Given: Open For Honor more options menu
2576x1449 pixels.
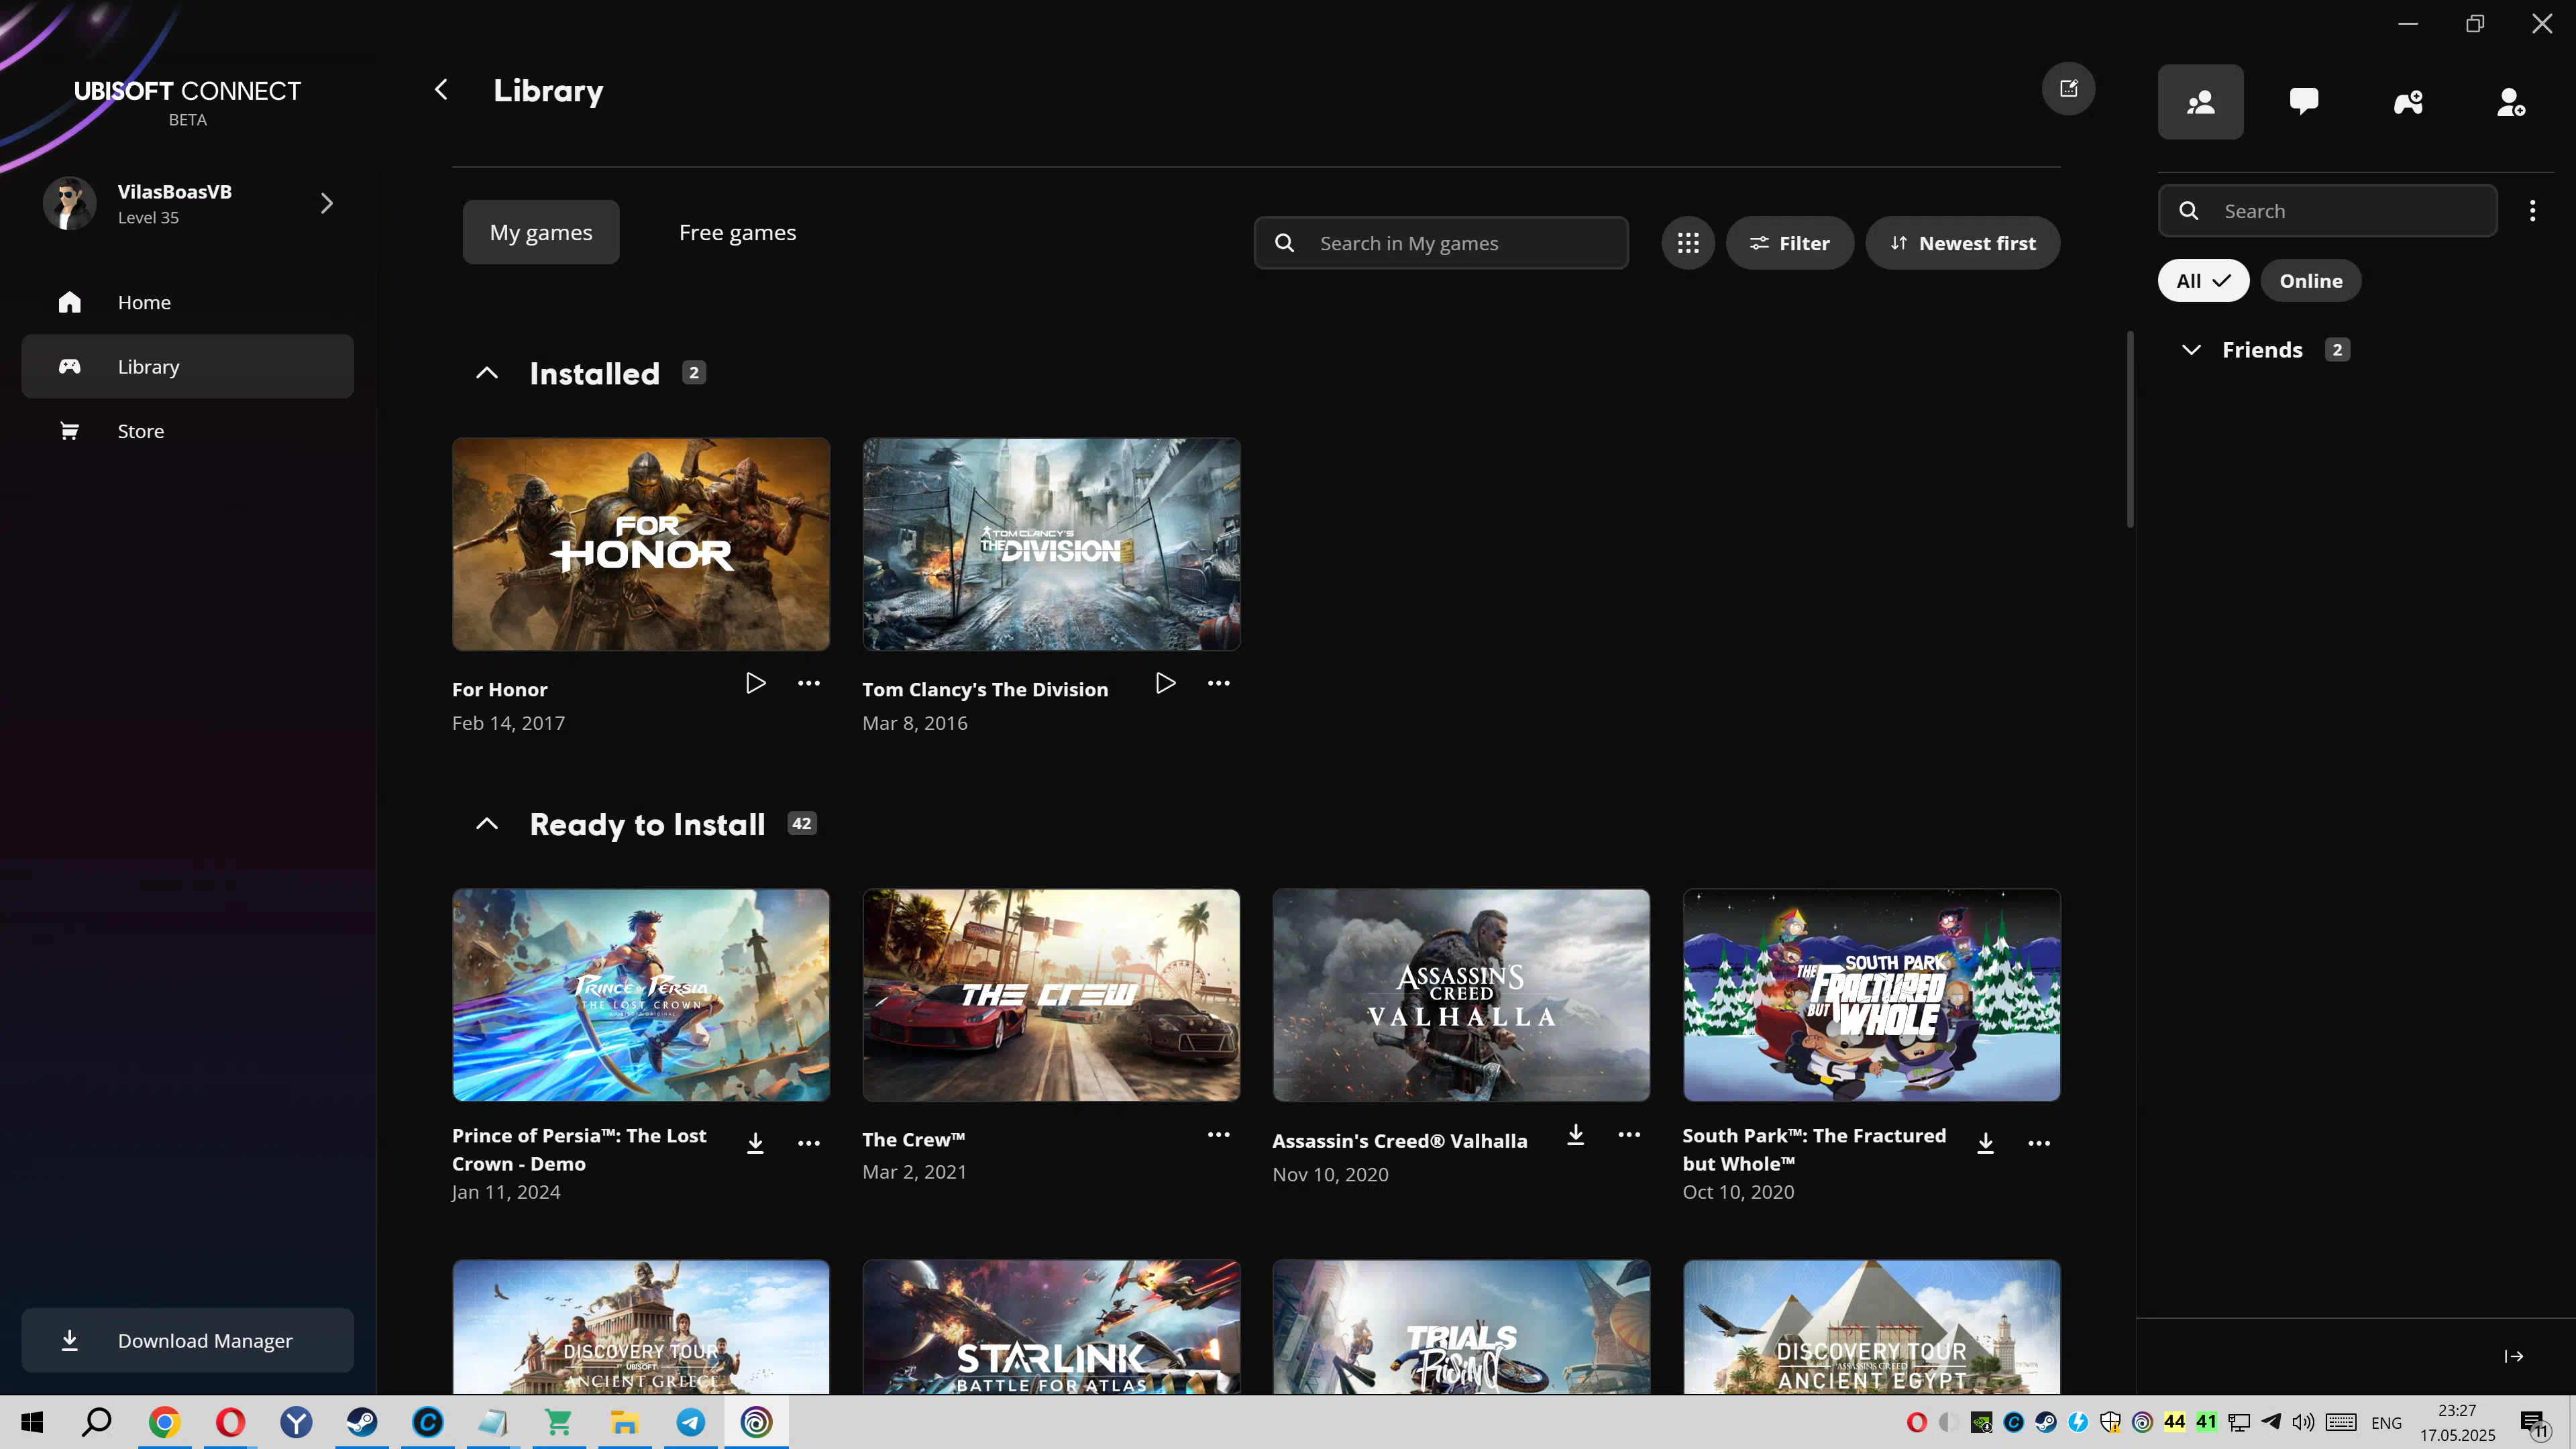Looking at the screenshot, I should point(809,683).
